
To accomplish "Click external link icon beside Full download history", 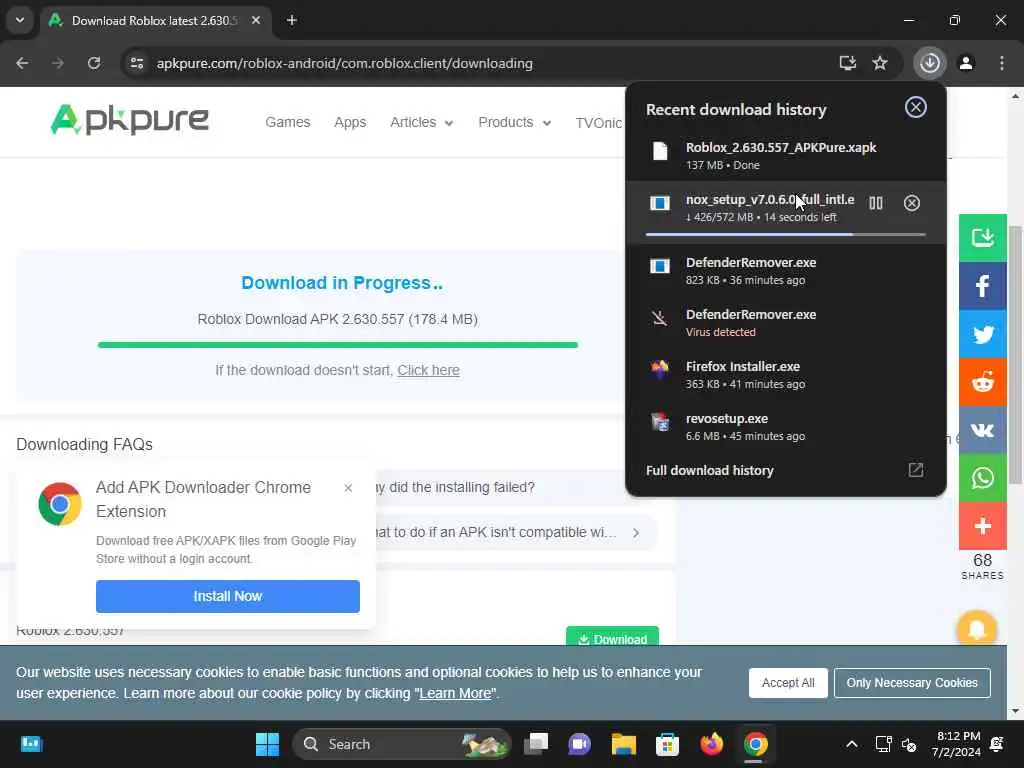I will pyautogui.click(x=915, y=470).
